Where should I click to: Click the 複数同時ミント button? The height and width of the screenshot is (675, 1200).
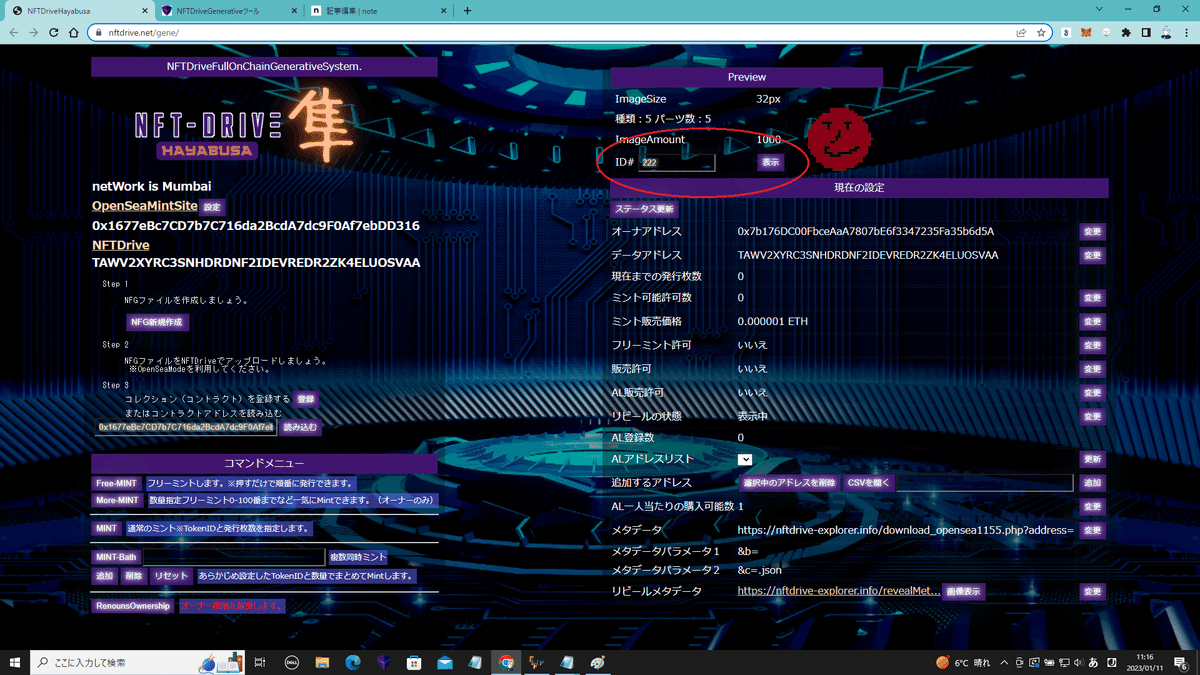(358, 557)
